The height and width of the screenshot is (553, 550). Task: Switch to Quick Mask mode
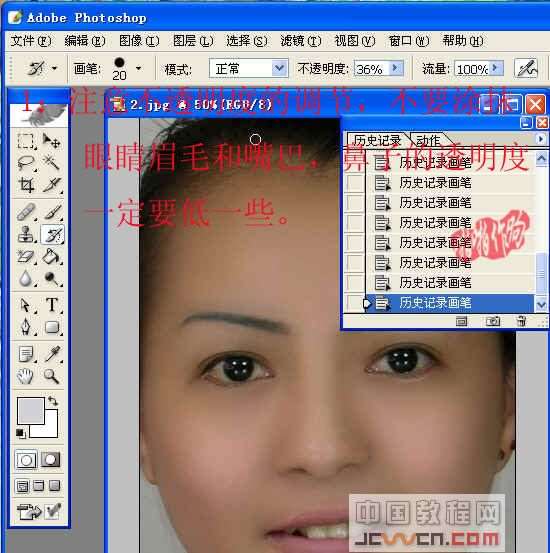(x=50, y=460)
